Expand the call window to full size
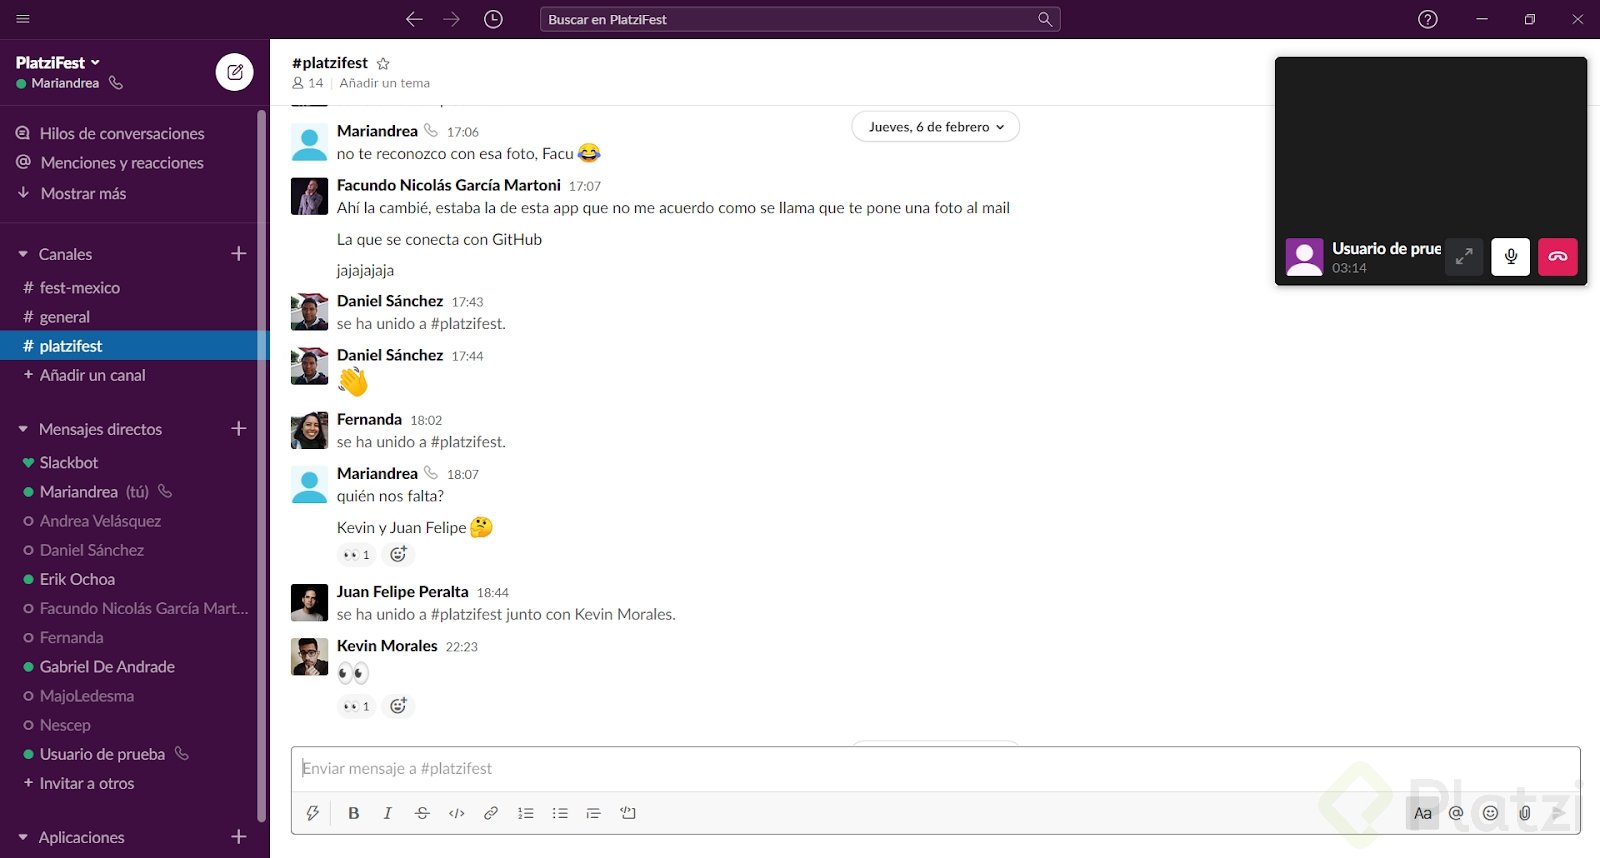The width and height of the screenshot is (1600, 858). (1464, 257)
